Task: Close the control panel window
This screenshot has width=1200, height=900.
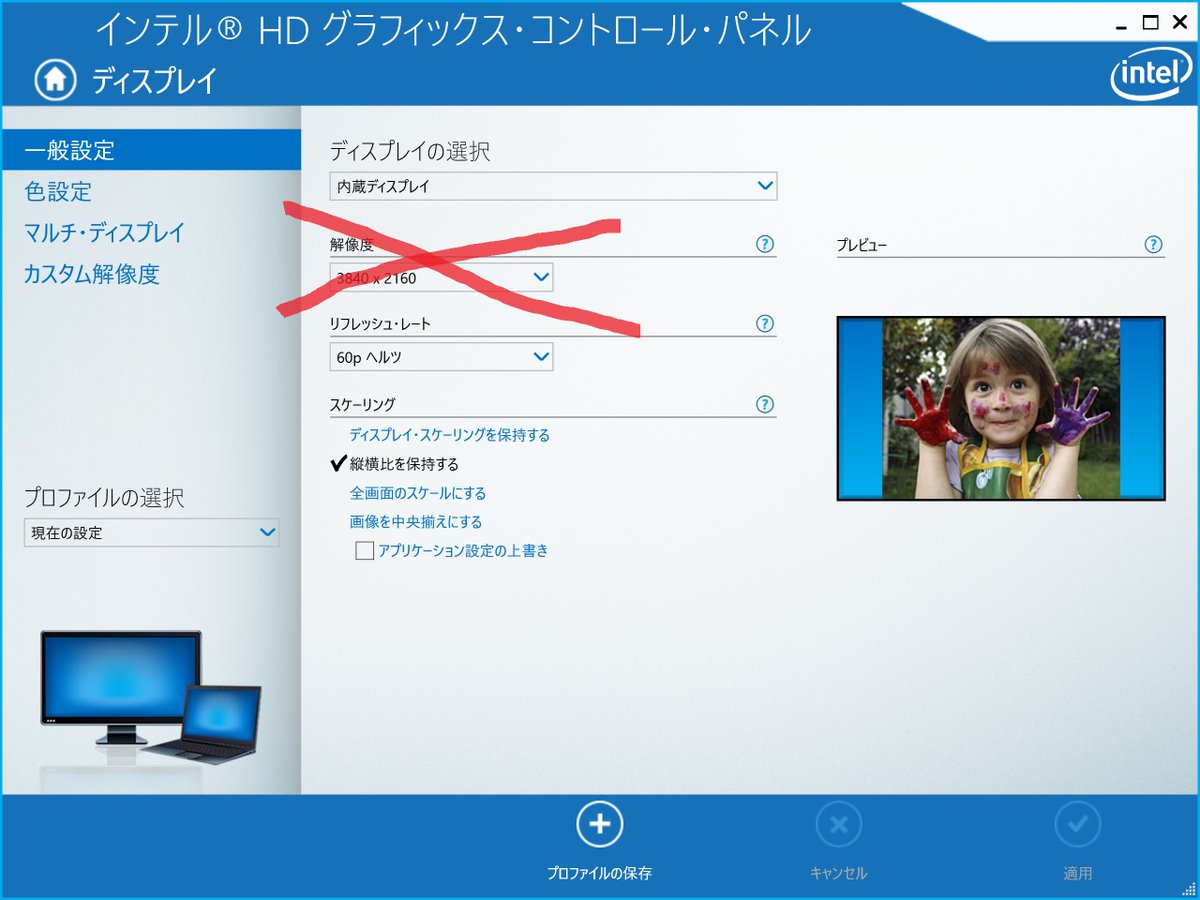Action: point(1179,22)
